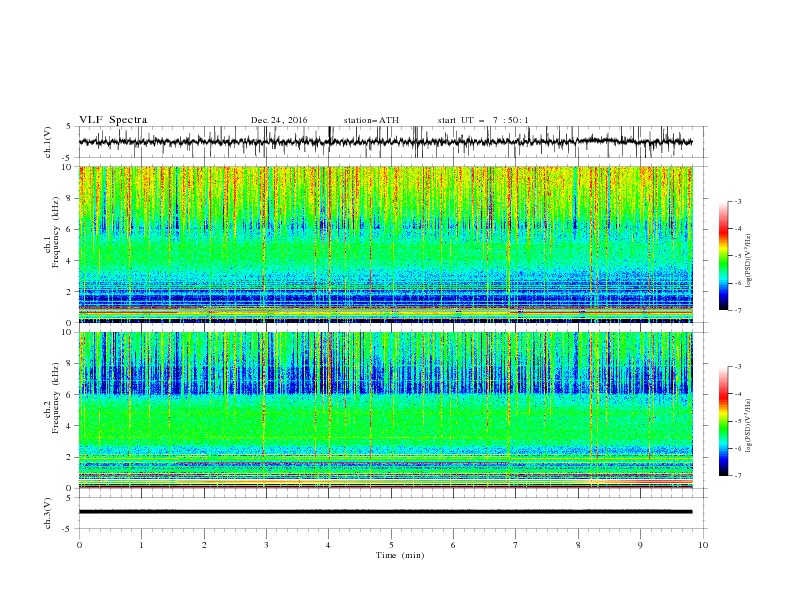This screenshot has height=612, width=792.
Task: Click time axis tick label '5'
Action: [391, 545]
